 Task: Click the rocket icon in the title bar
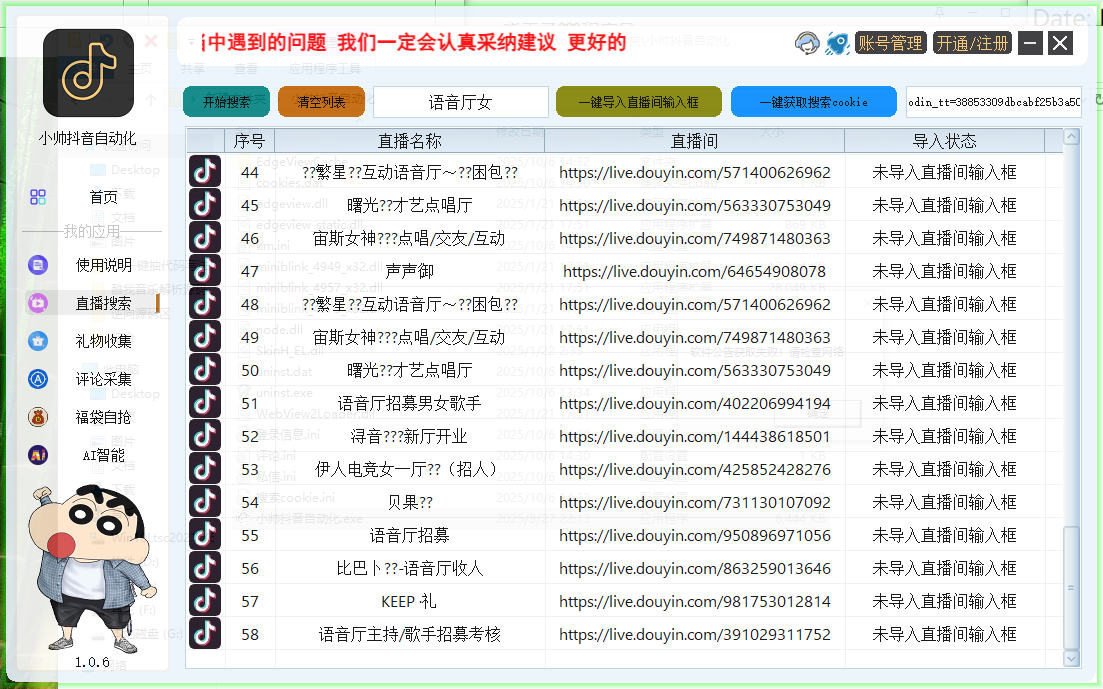[838, 43]
